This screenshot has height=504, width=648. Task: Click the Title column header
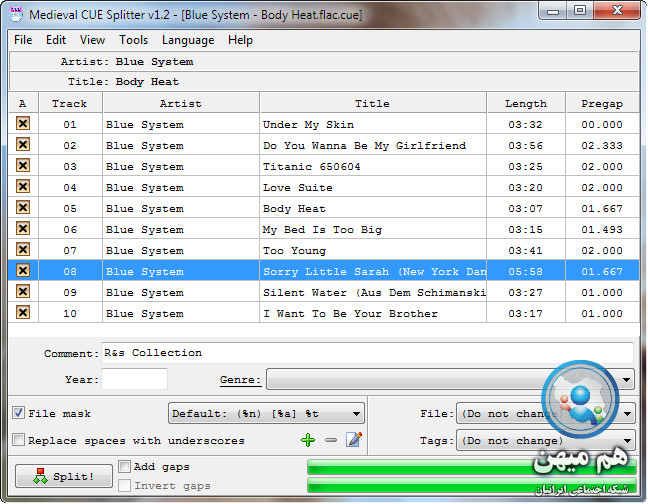[373, 103]
